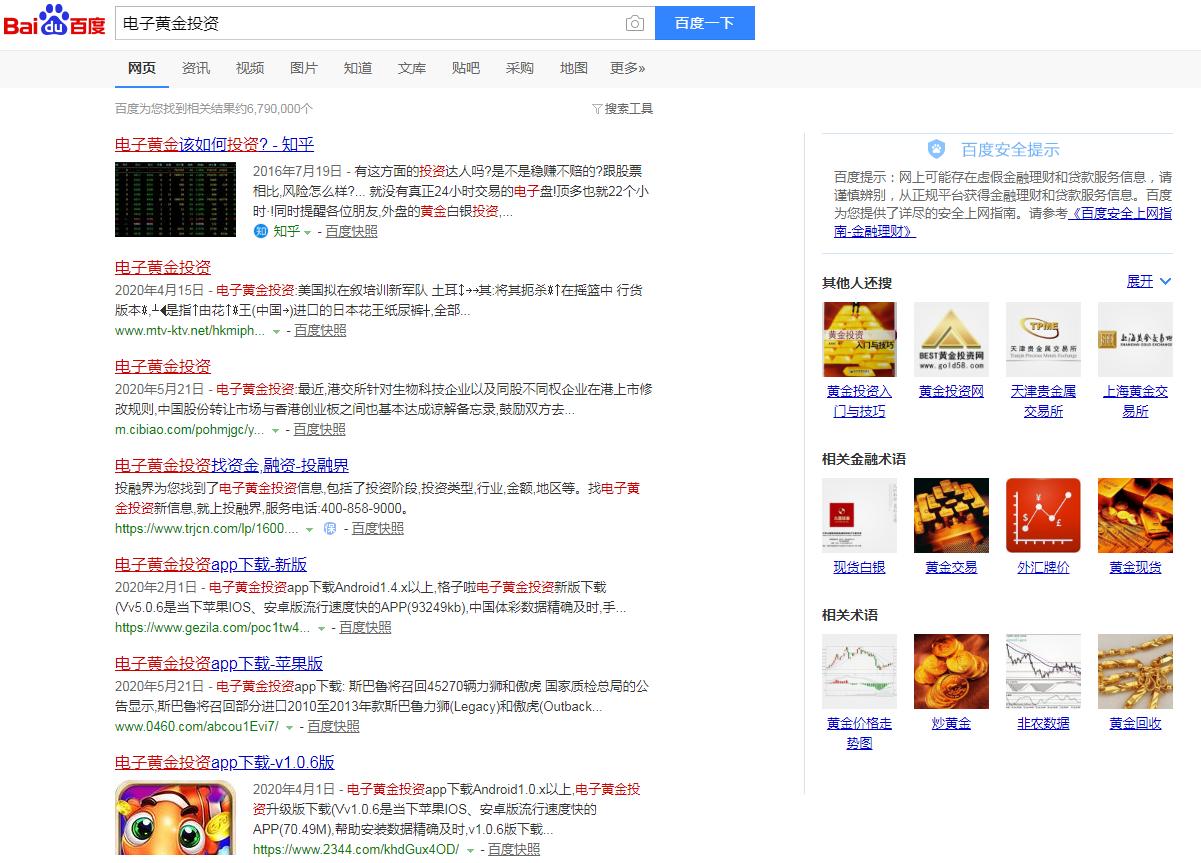Switch to the 文库 tab

pos(412,68)
